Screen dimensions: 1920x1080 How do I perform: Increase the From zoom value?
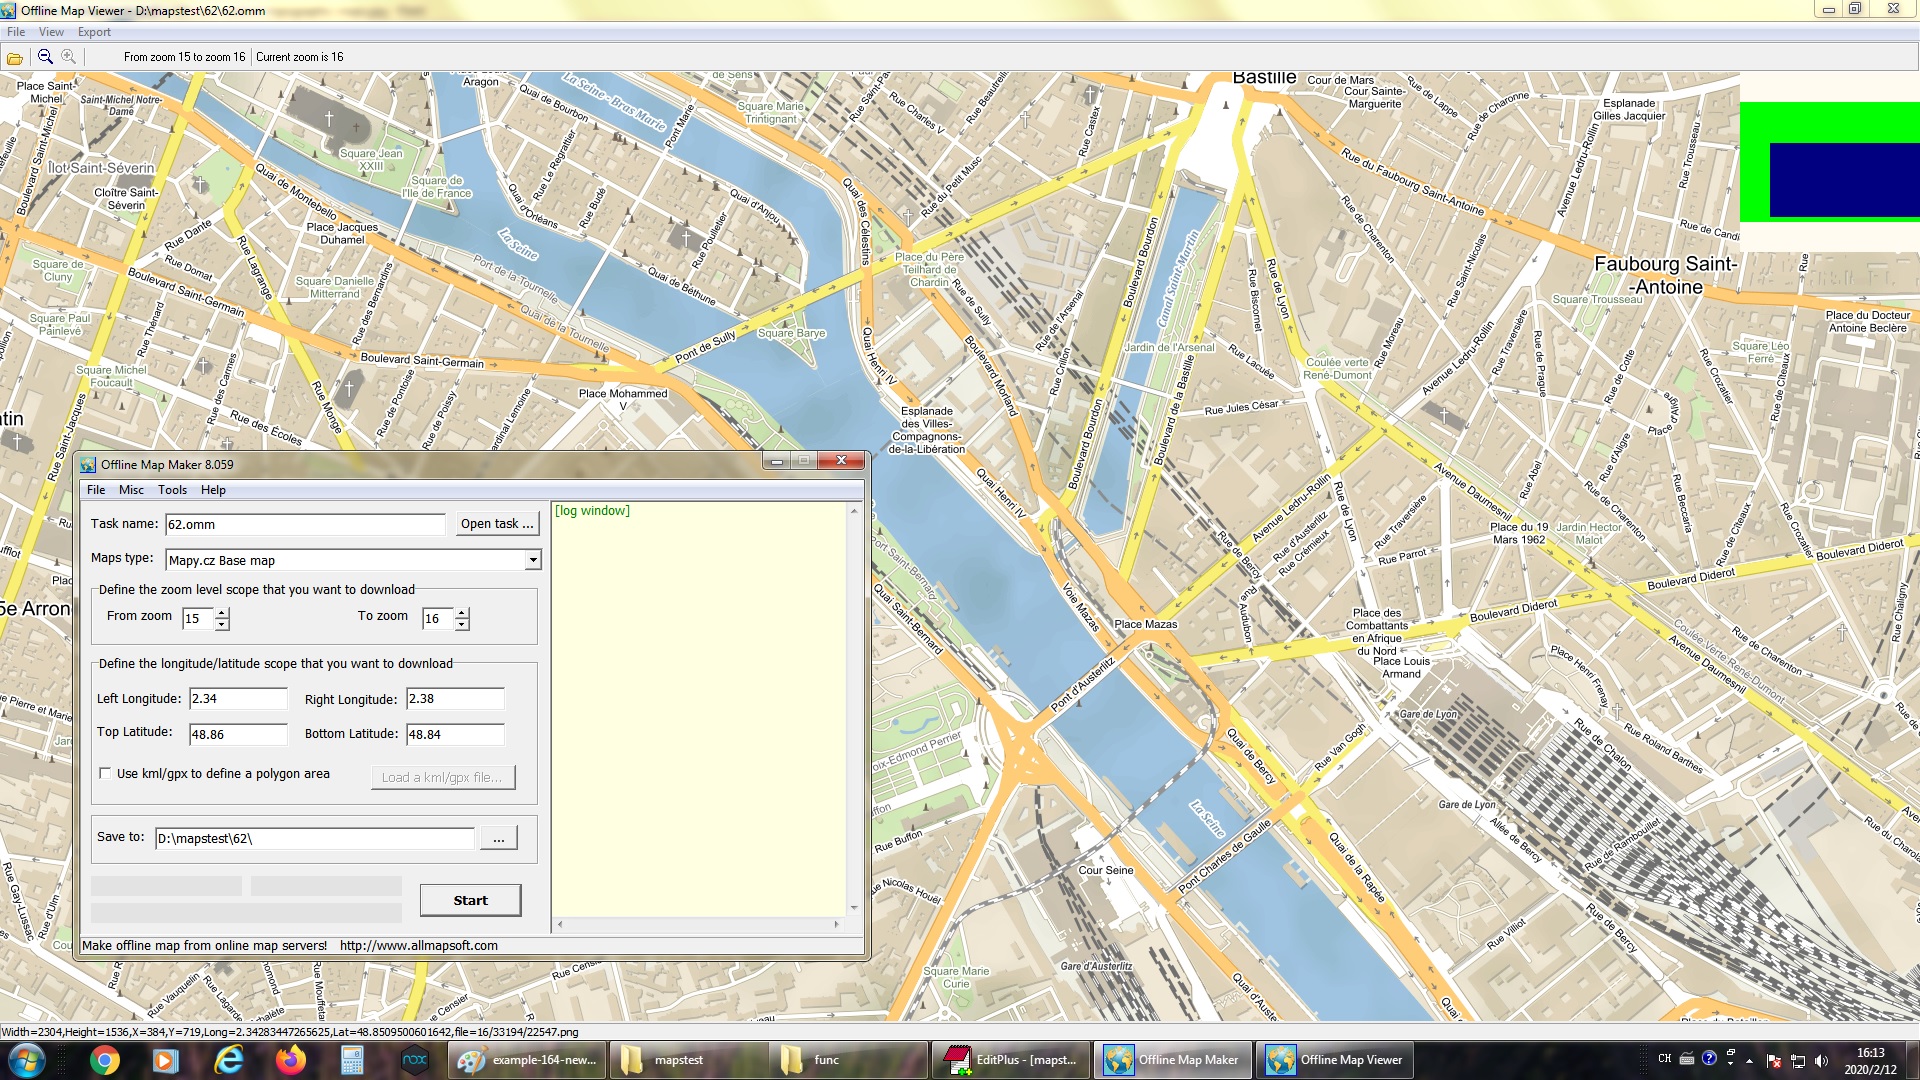[x=222, y=612]
